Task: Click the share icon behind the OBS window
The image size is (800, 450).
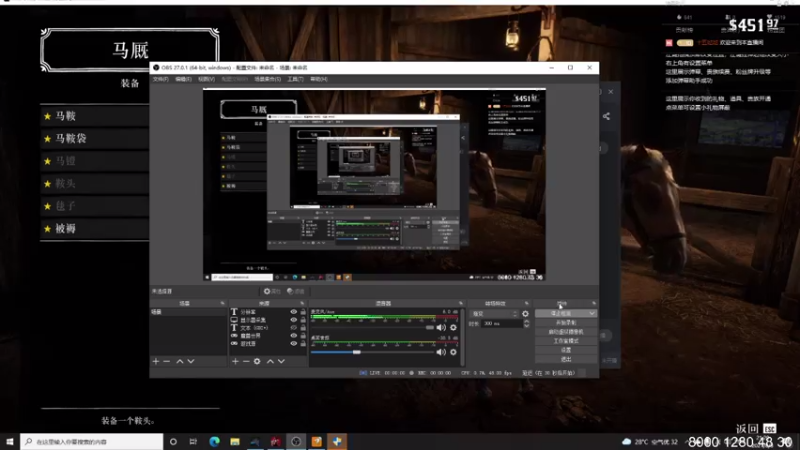Action: click(x=606, y=116)
